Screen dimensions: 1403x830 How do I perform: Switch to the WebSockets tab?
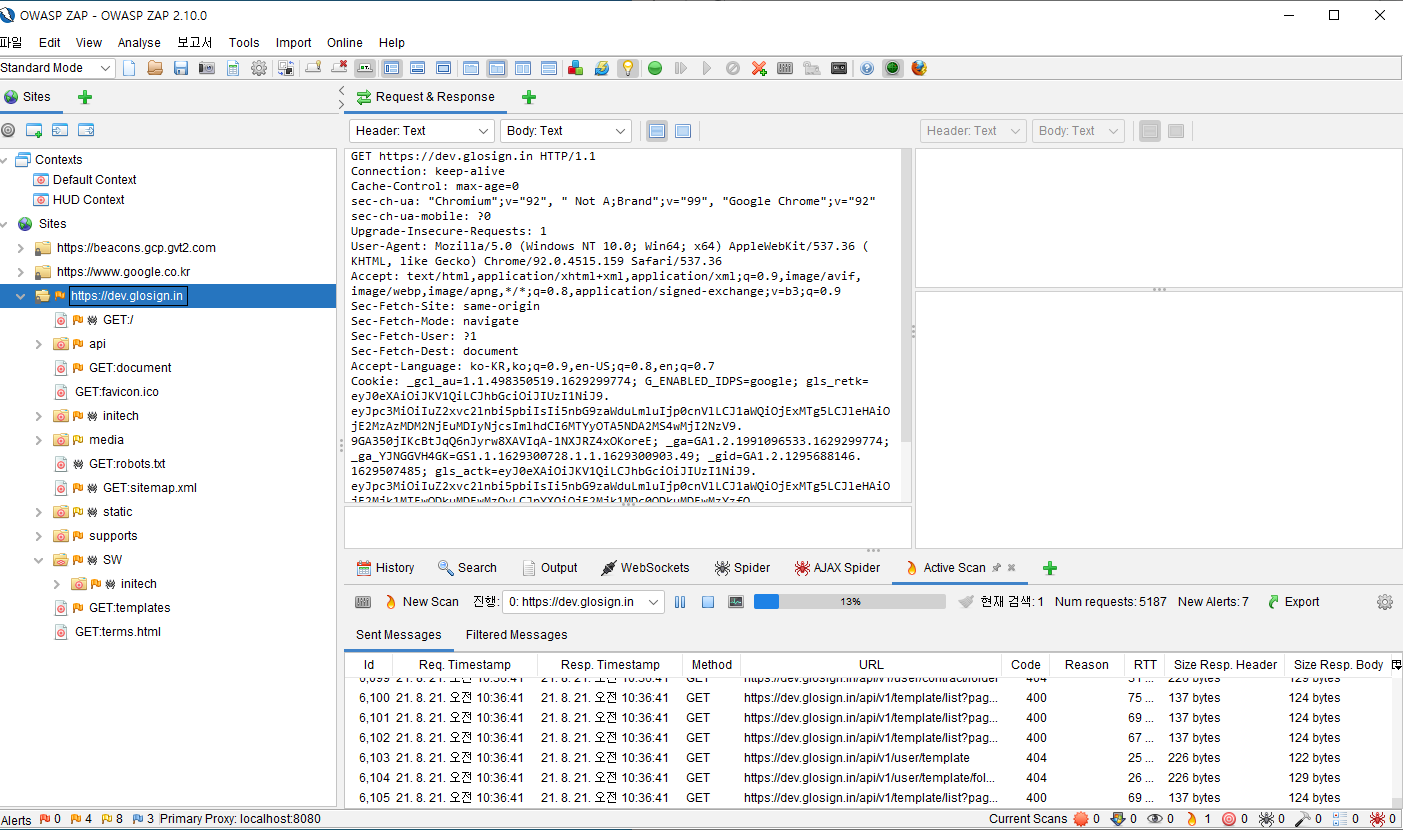point(645,568)
